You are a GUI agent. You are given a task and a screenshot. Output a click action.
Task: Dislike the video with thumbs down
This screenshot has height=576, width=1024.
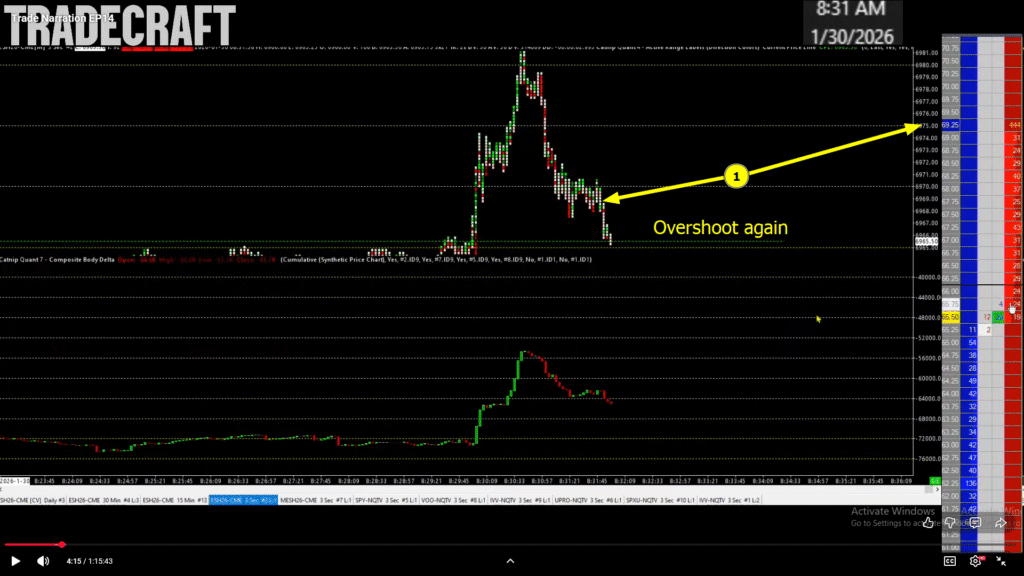pos(951,522)
